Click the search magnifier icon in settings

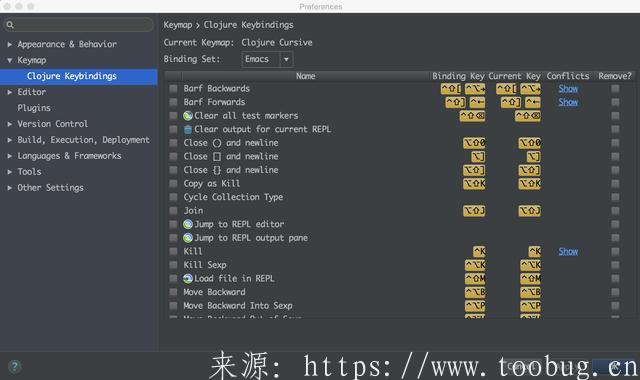(10, 25)
